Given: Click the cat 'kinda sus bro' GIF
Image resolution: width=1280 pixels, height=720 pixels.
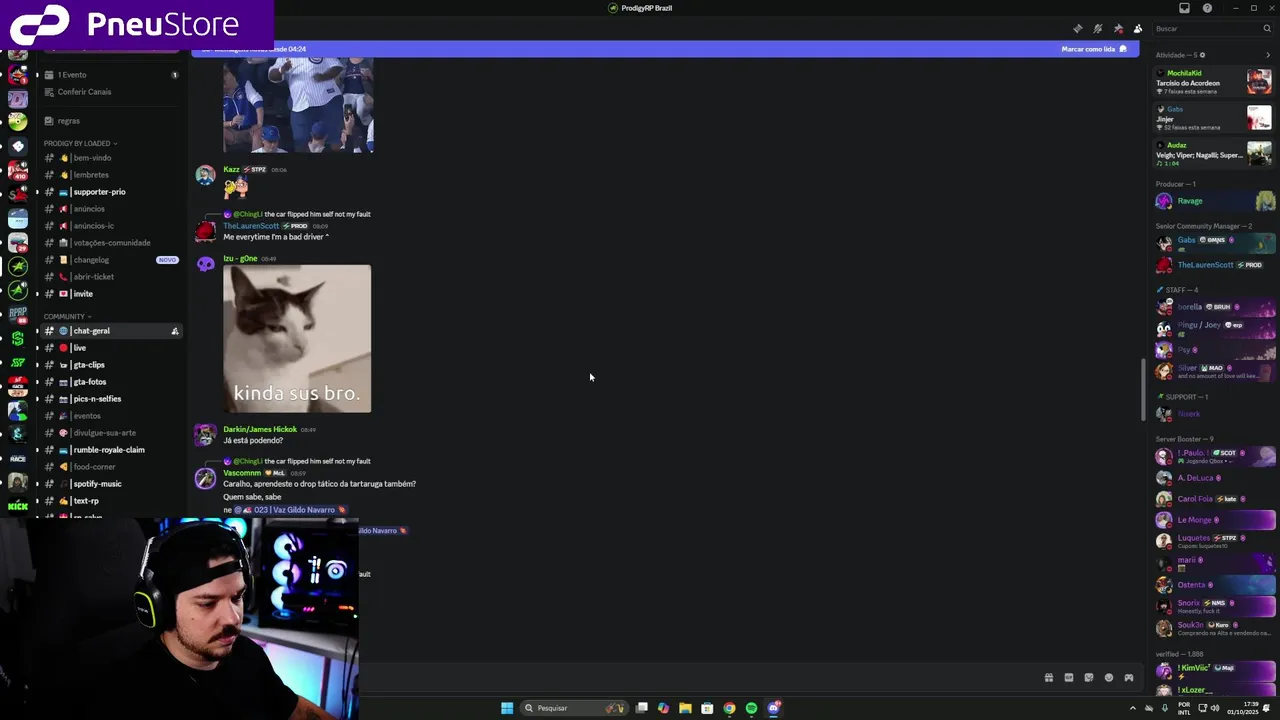Looking at the screenshot, I should (x=297, y=338).
